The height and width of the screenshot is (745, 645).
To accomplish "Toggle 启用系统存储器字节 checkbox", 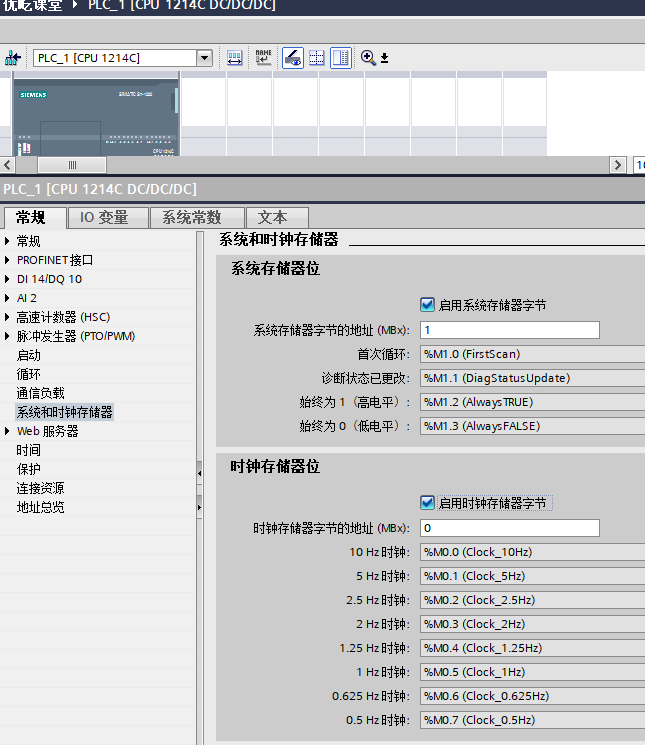I will (427, 305).
